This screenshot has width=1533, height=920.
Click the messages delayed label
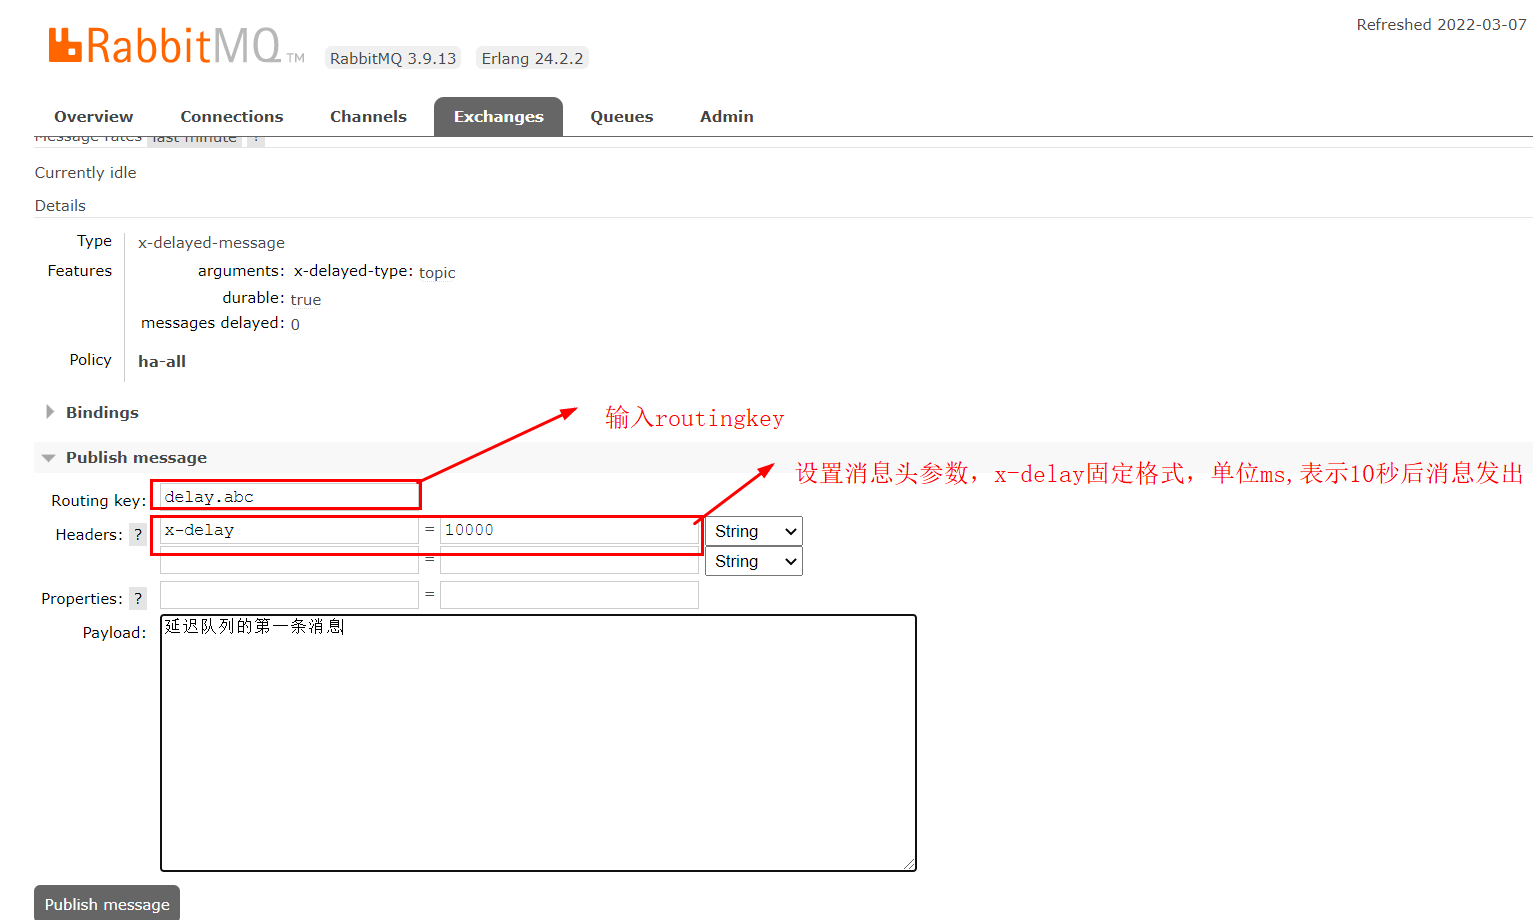pyautogui.click(x=213, y=323)
